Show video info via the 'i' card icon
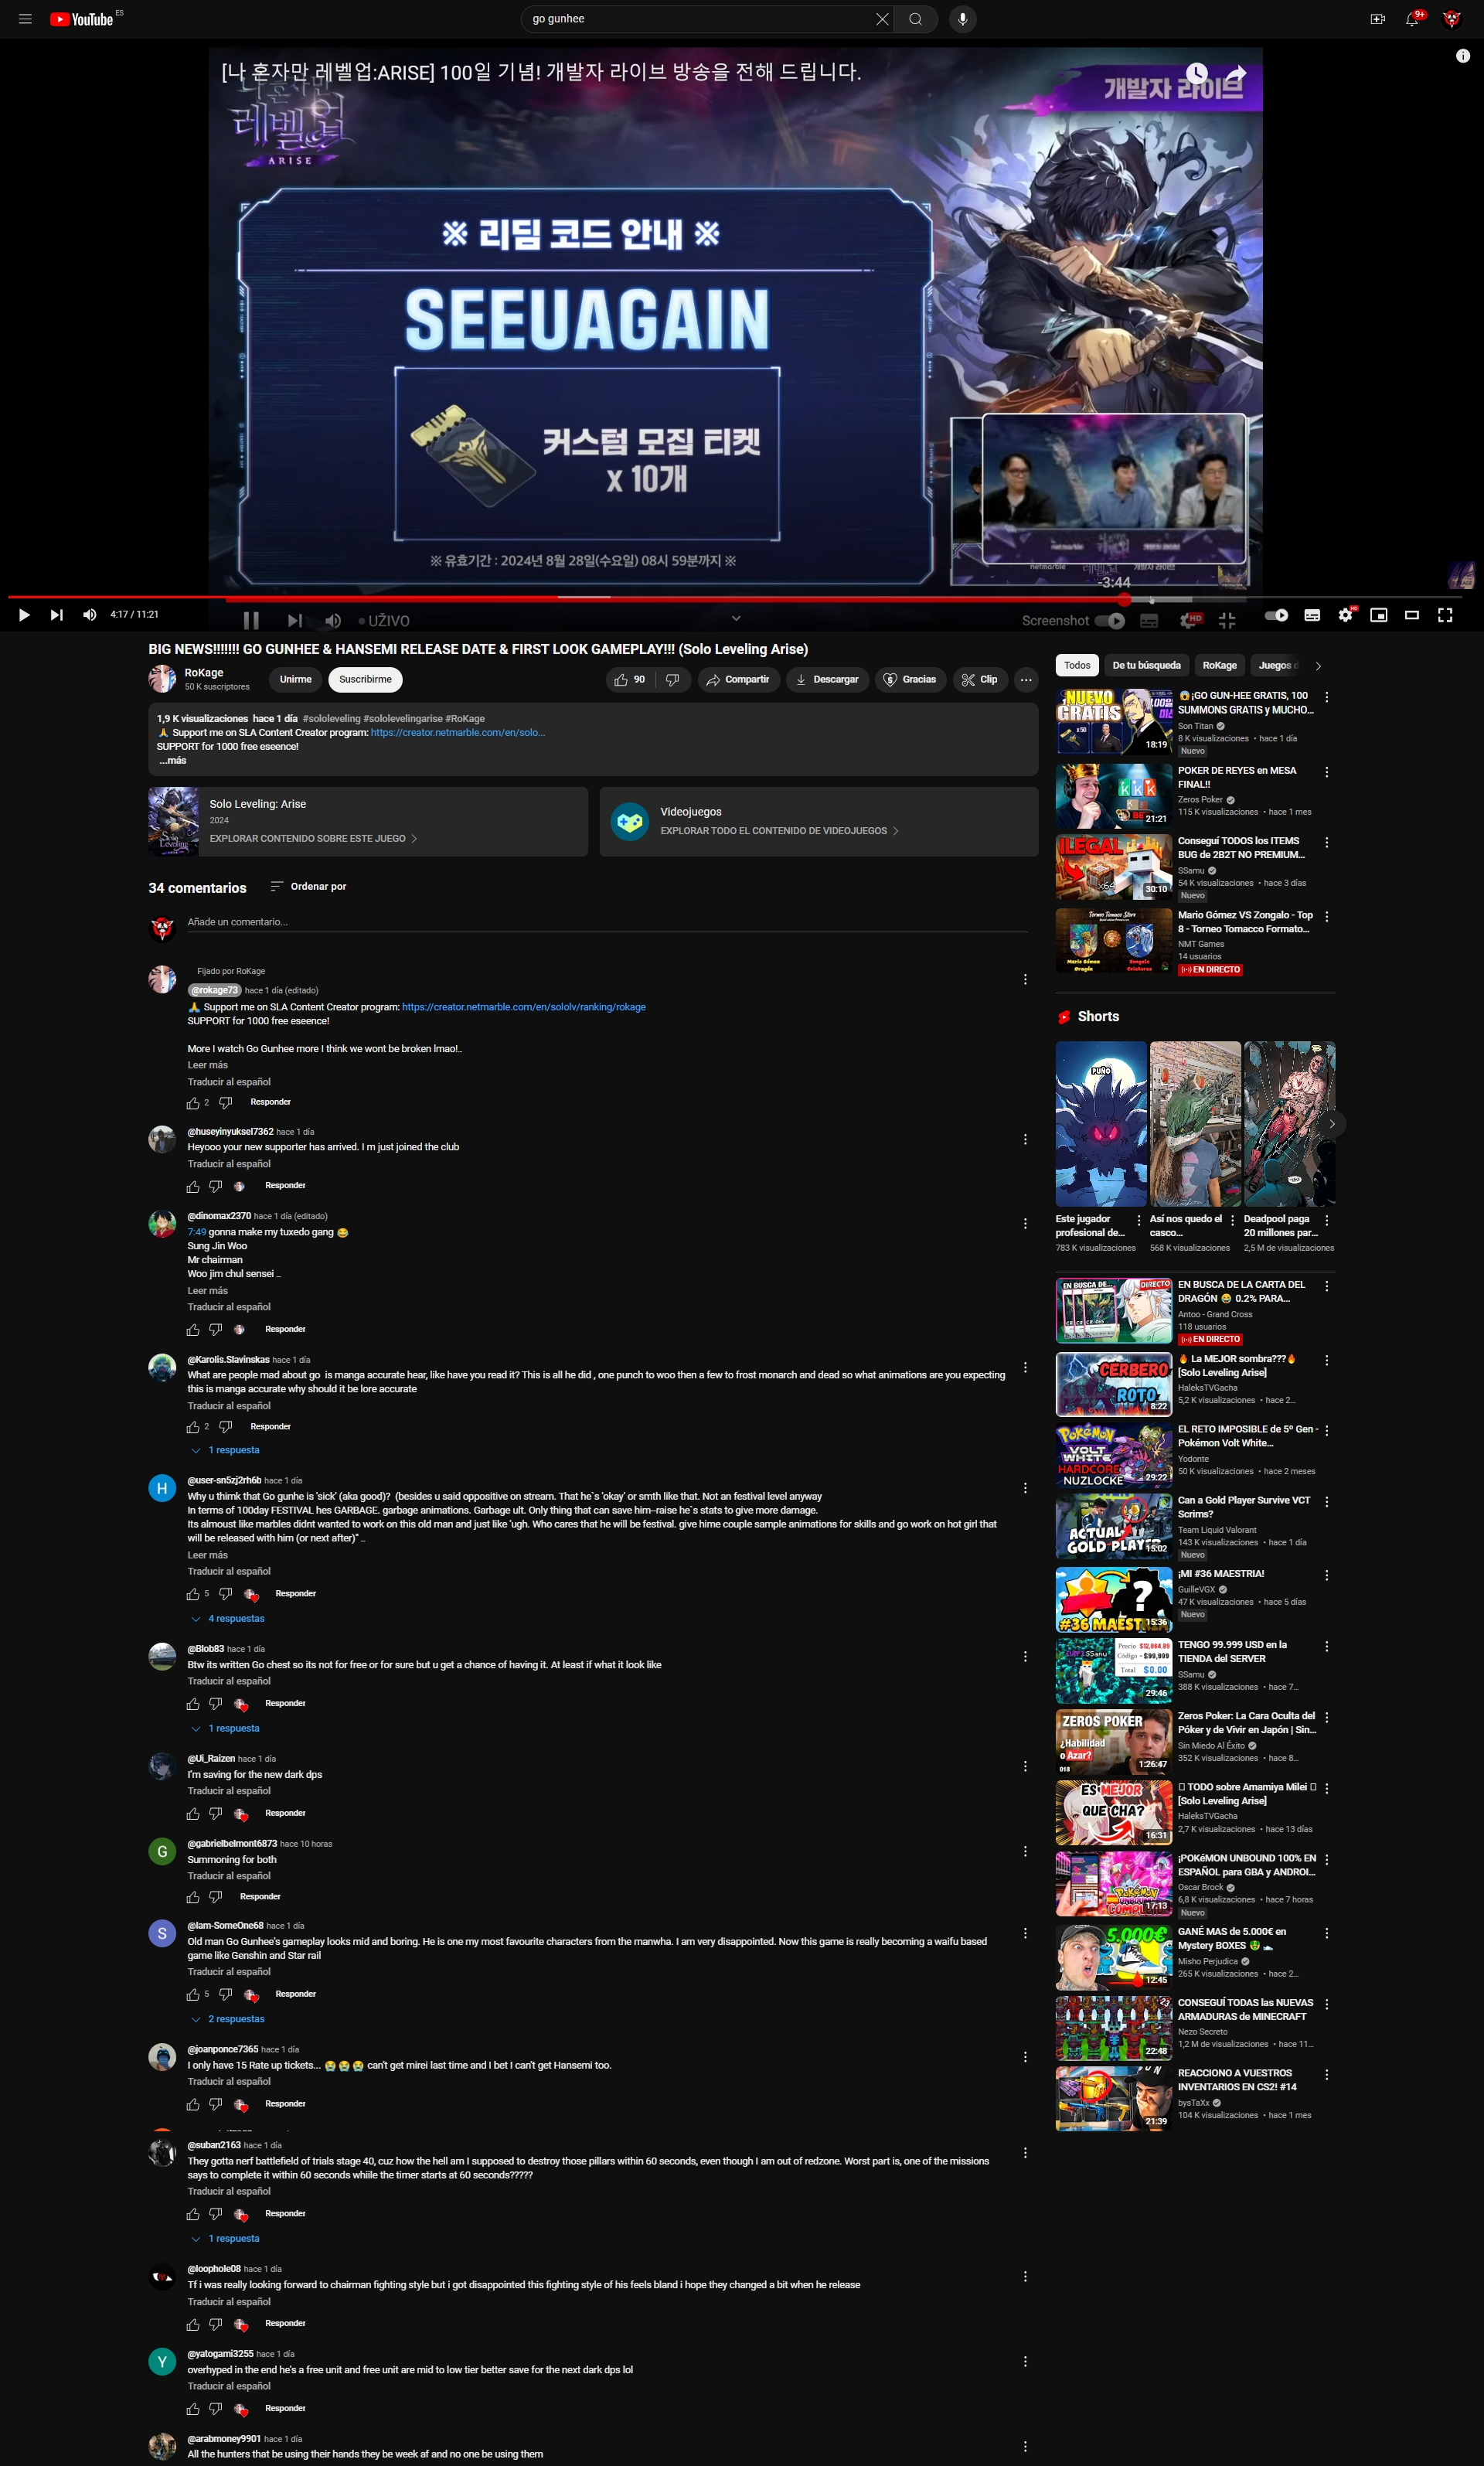The height and width of the screenshot is (2466, 1484). click(x=1463, y=56)
